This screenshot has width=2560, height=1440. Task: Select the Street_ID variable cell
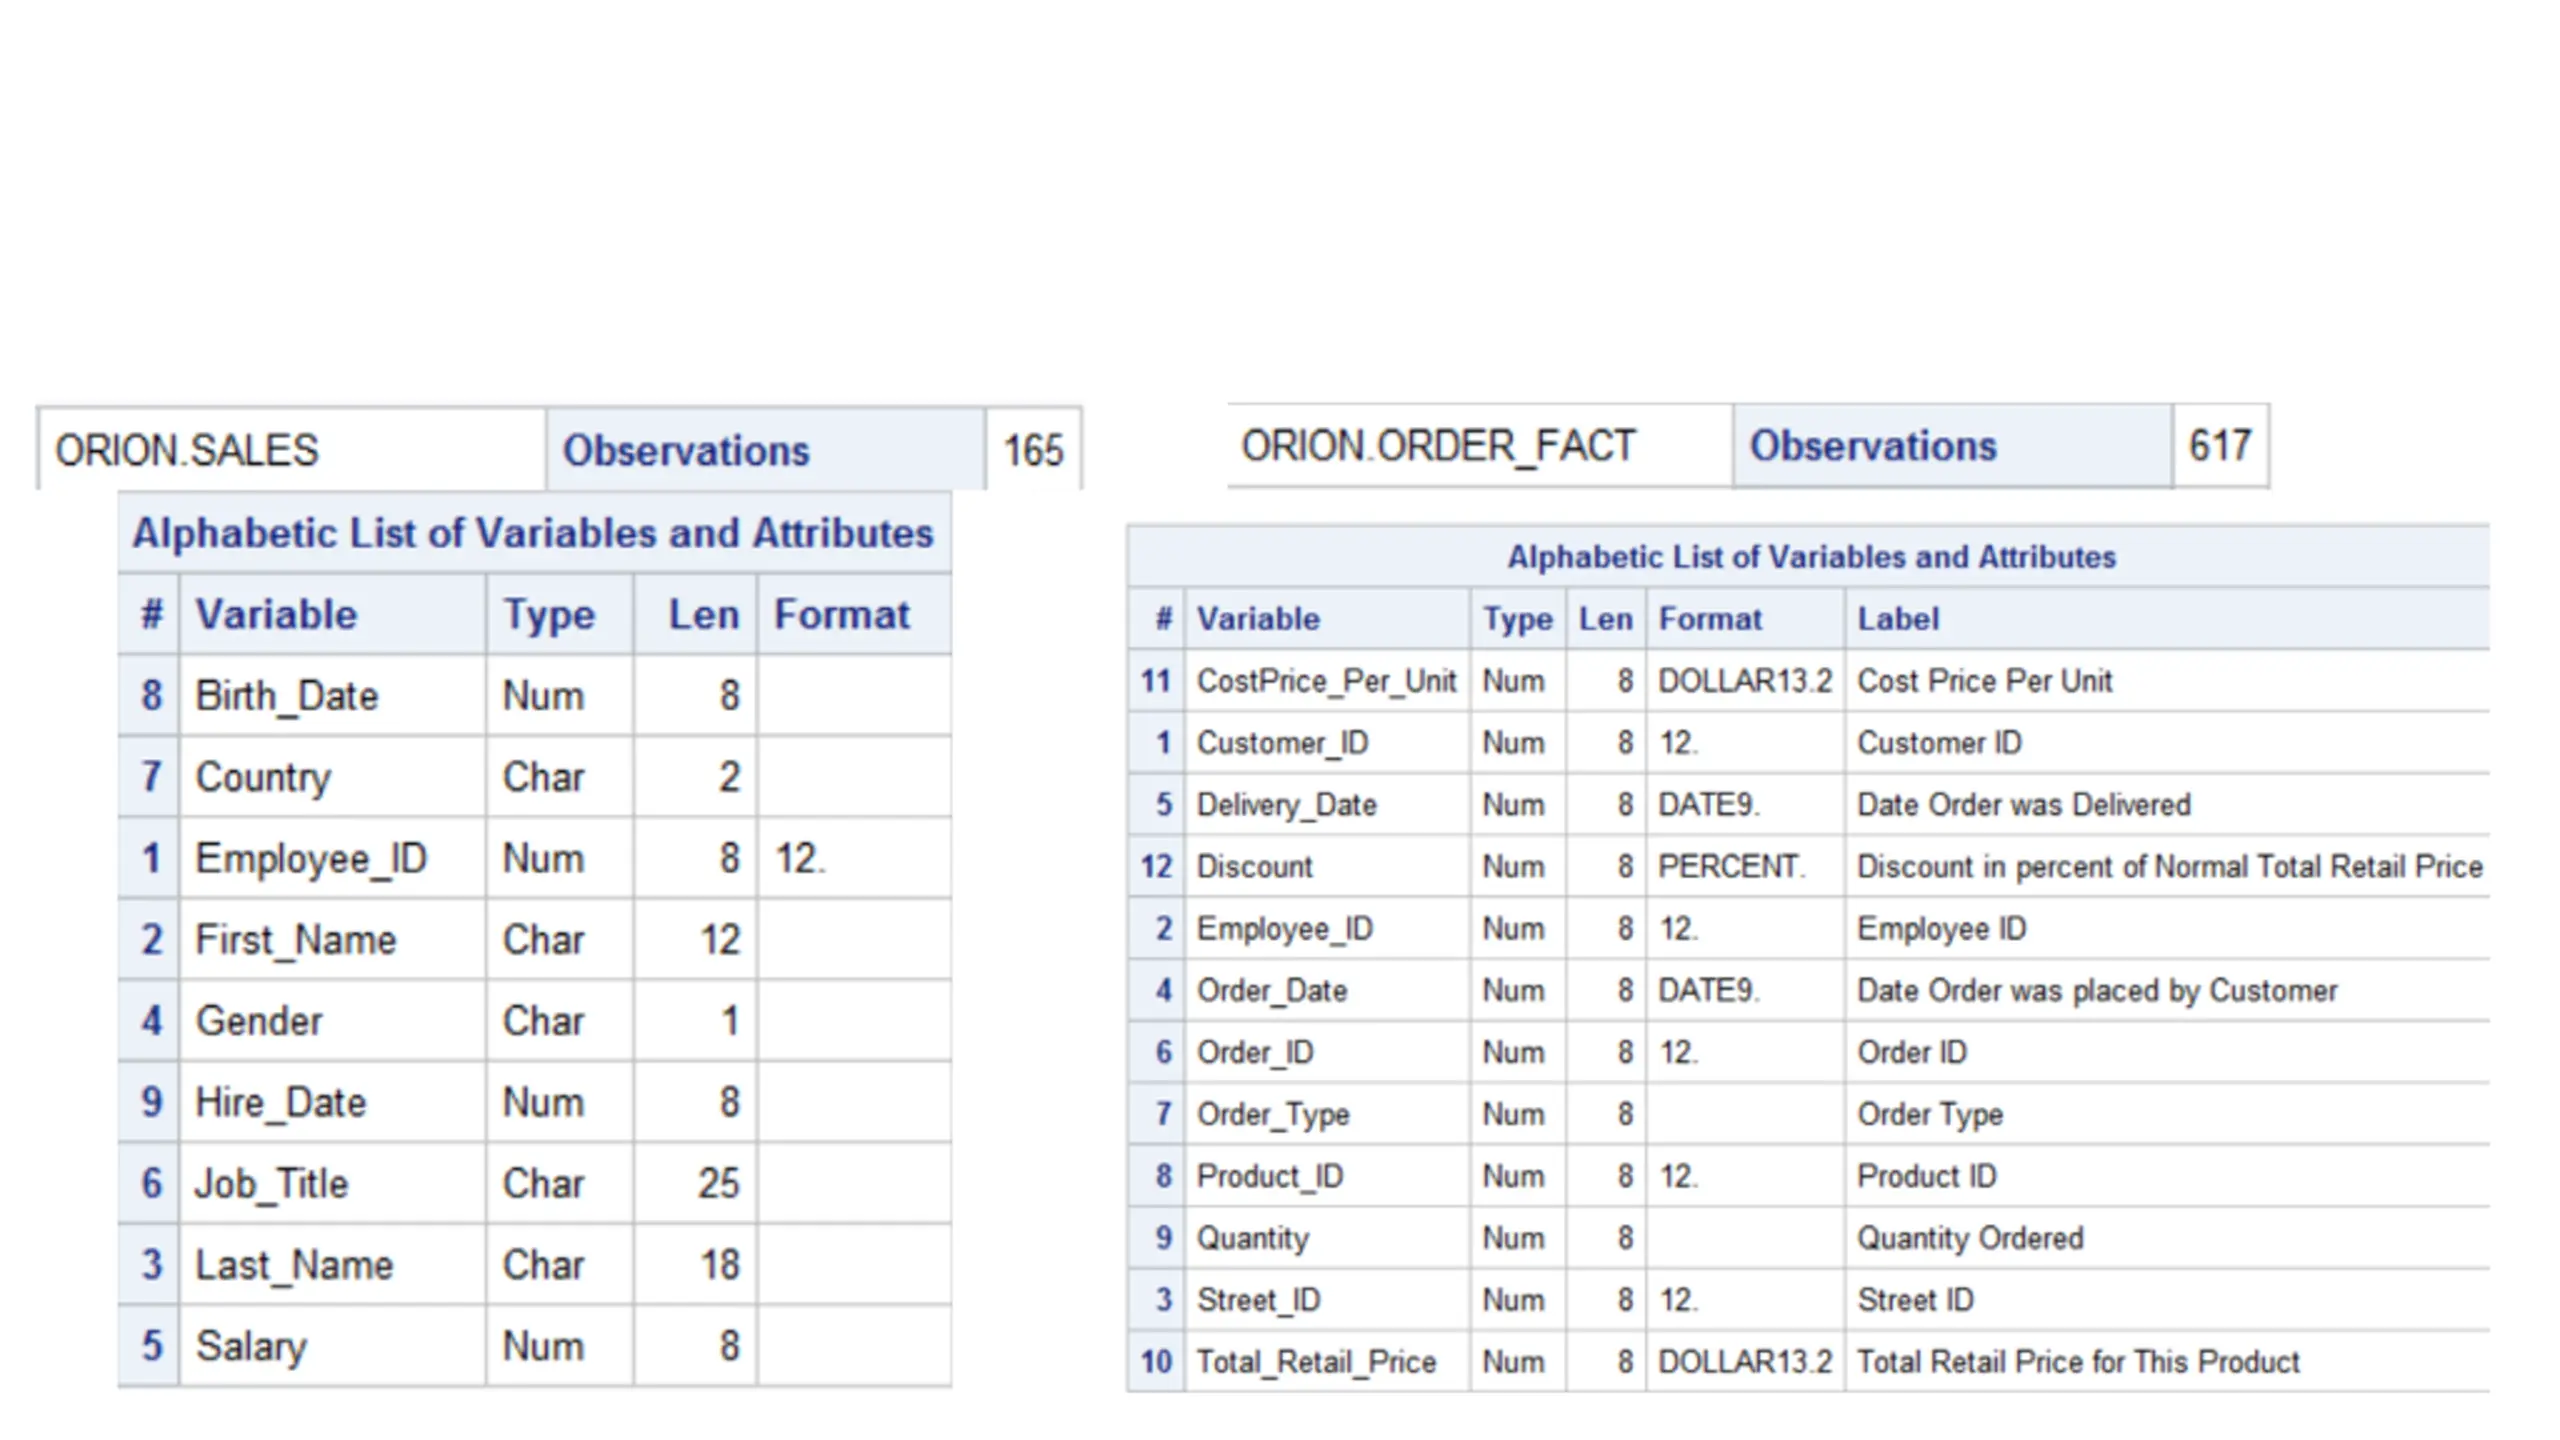1327,1300
